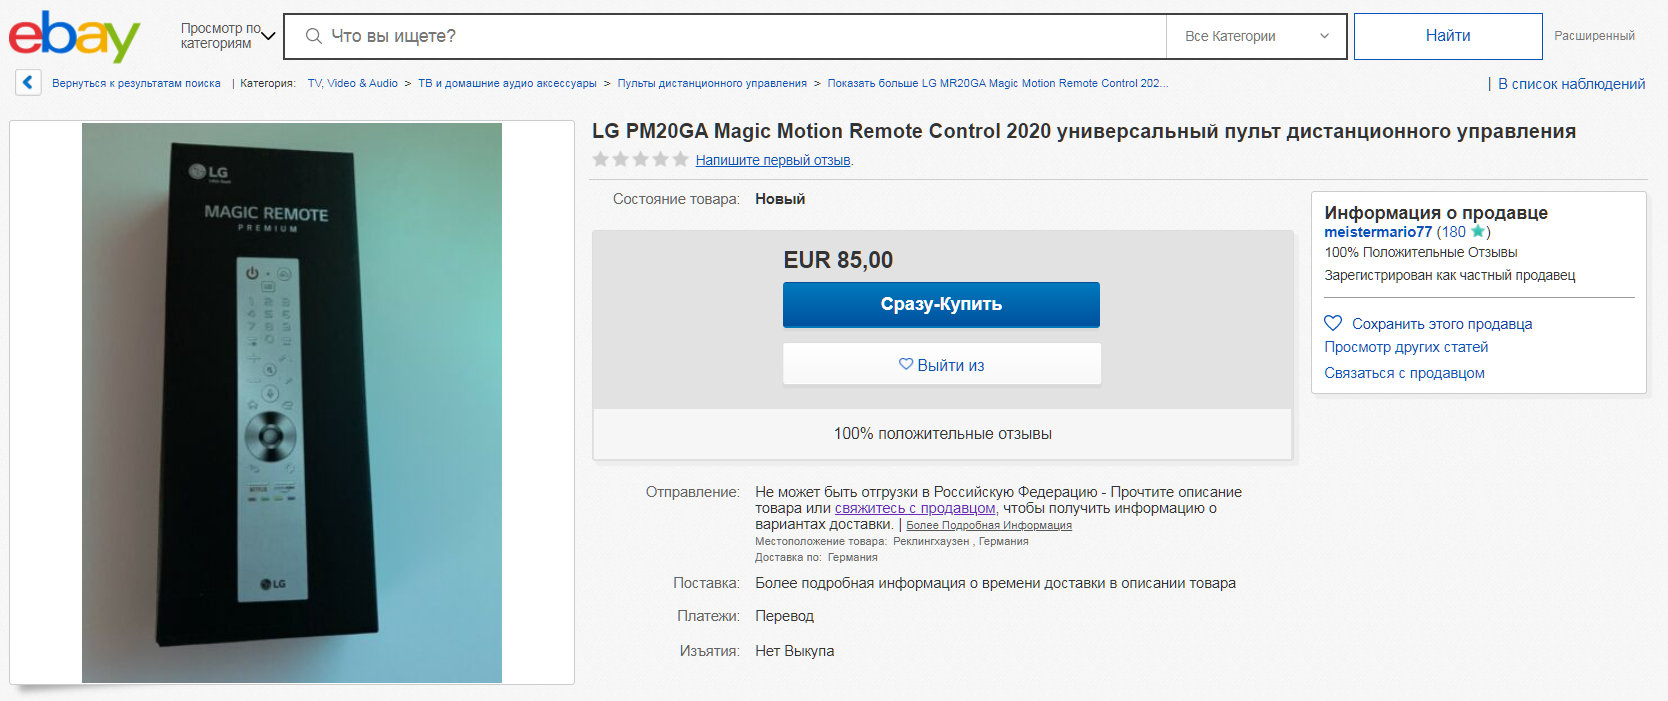The image size is (1668, 701).
Task: Click 'Связаться с продавцом' in seller panel
Action: click(x=1404, y=373)
